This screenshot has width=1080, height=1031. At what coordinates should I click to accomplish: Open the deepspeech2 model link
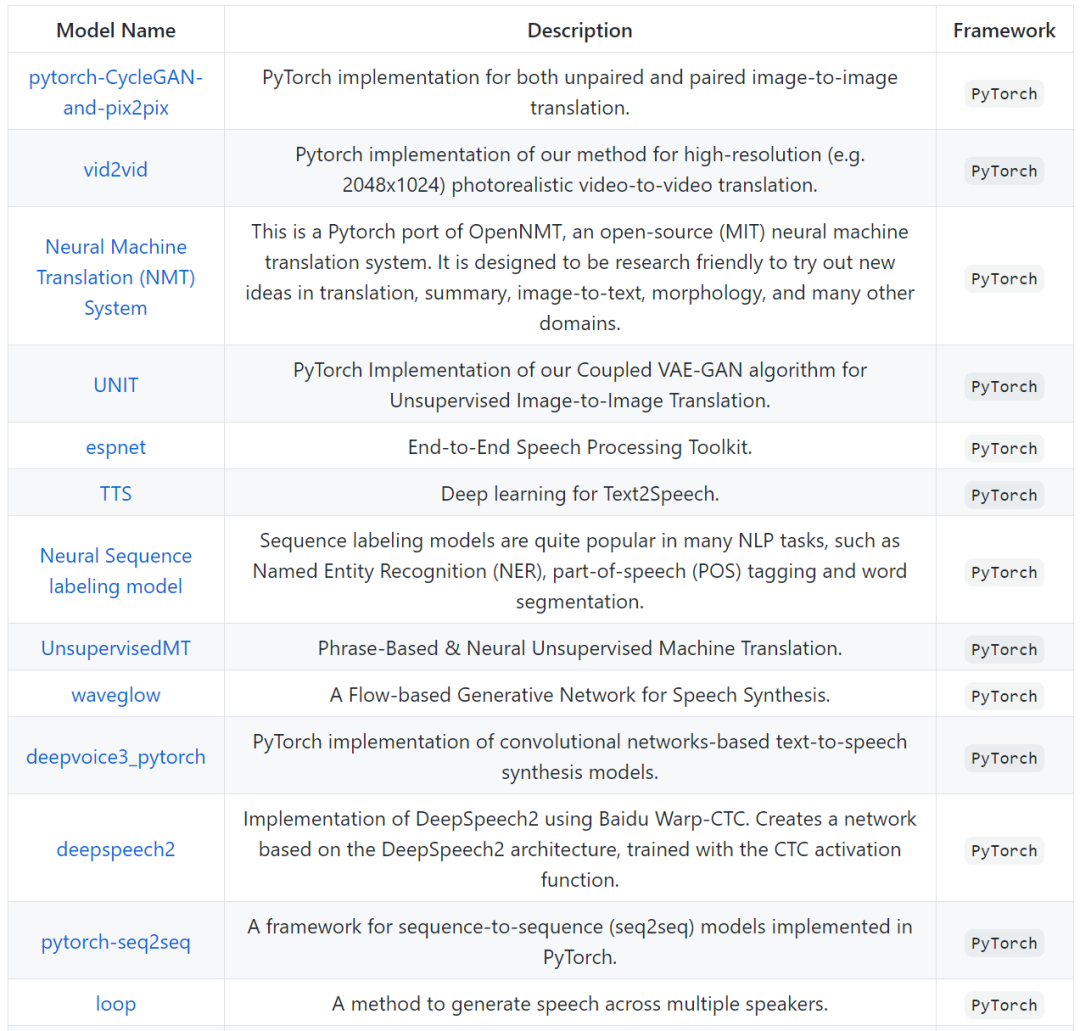(116, 849)
